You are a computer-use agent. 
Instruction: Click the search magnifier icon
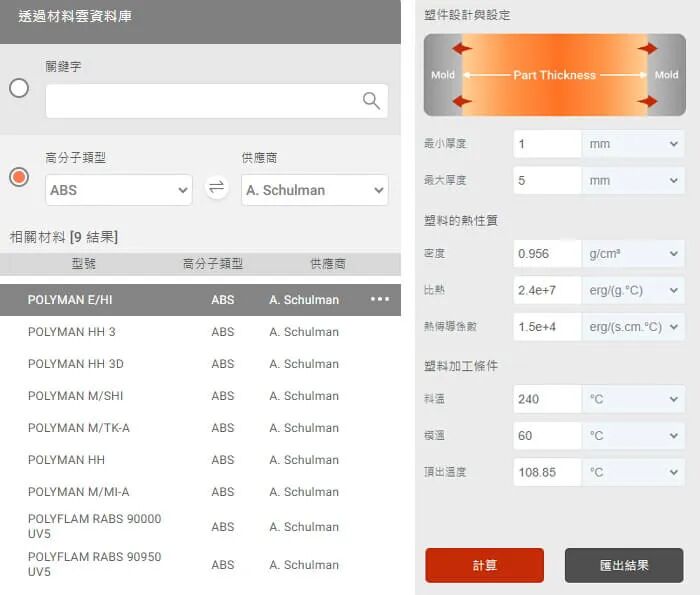[371, 101]
